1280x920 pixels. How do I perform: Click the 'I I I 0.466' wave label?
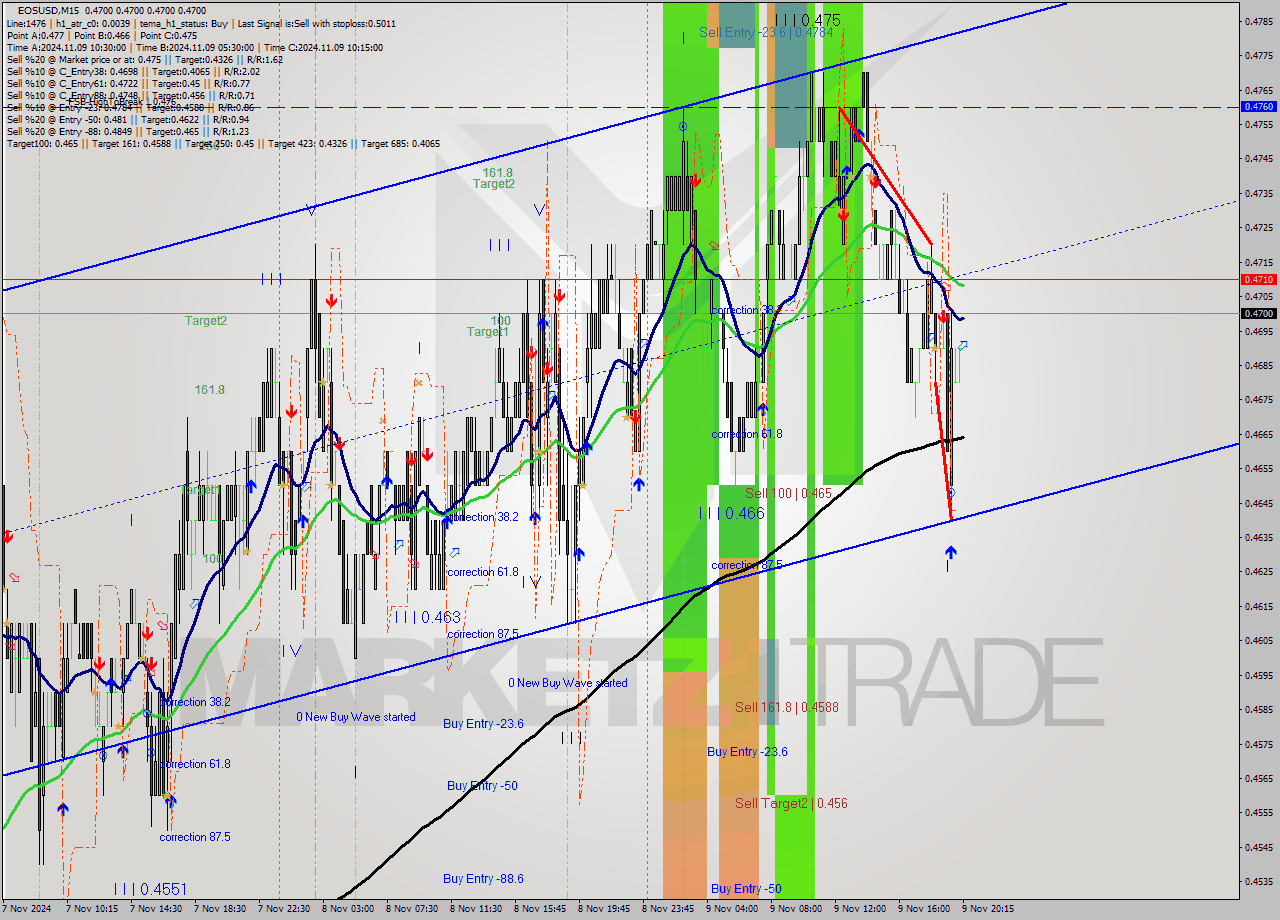pyautogui.click(x=732, y=513)
